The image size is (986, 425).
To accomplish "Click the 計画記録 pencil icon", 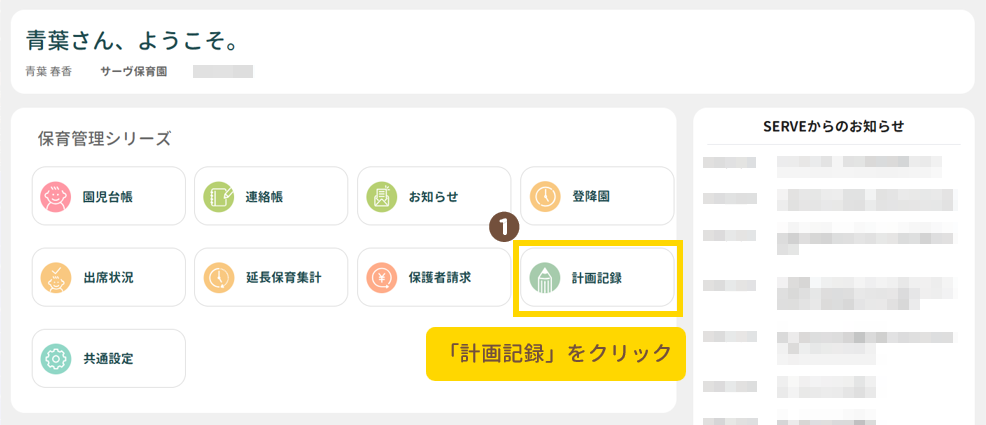I will coord(545,277).
